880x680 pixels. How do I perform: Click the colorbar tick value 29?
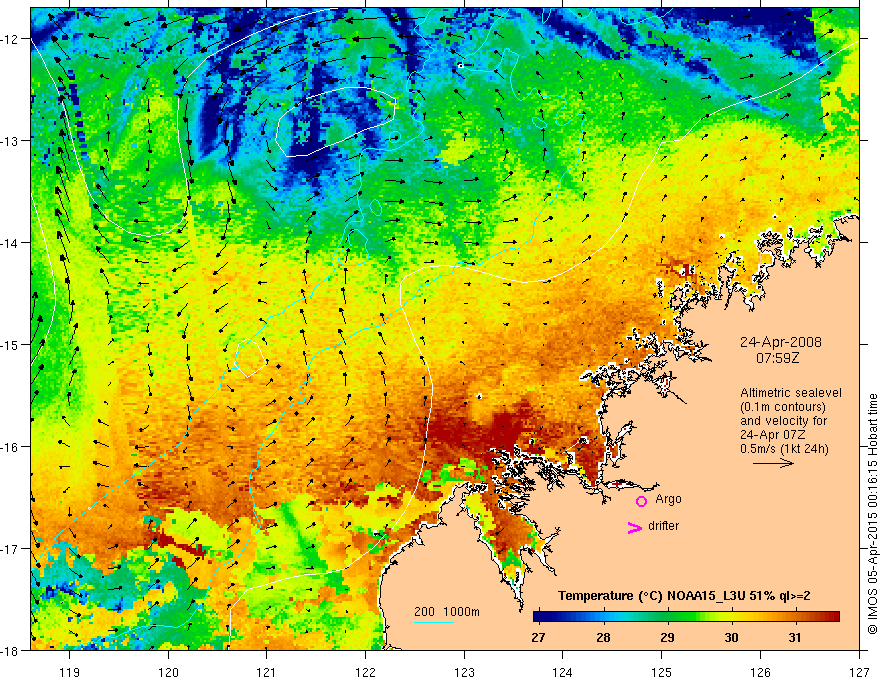667,638
